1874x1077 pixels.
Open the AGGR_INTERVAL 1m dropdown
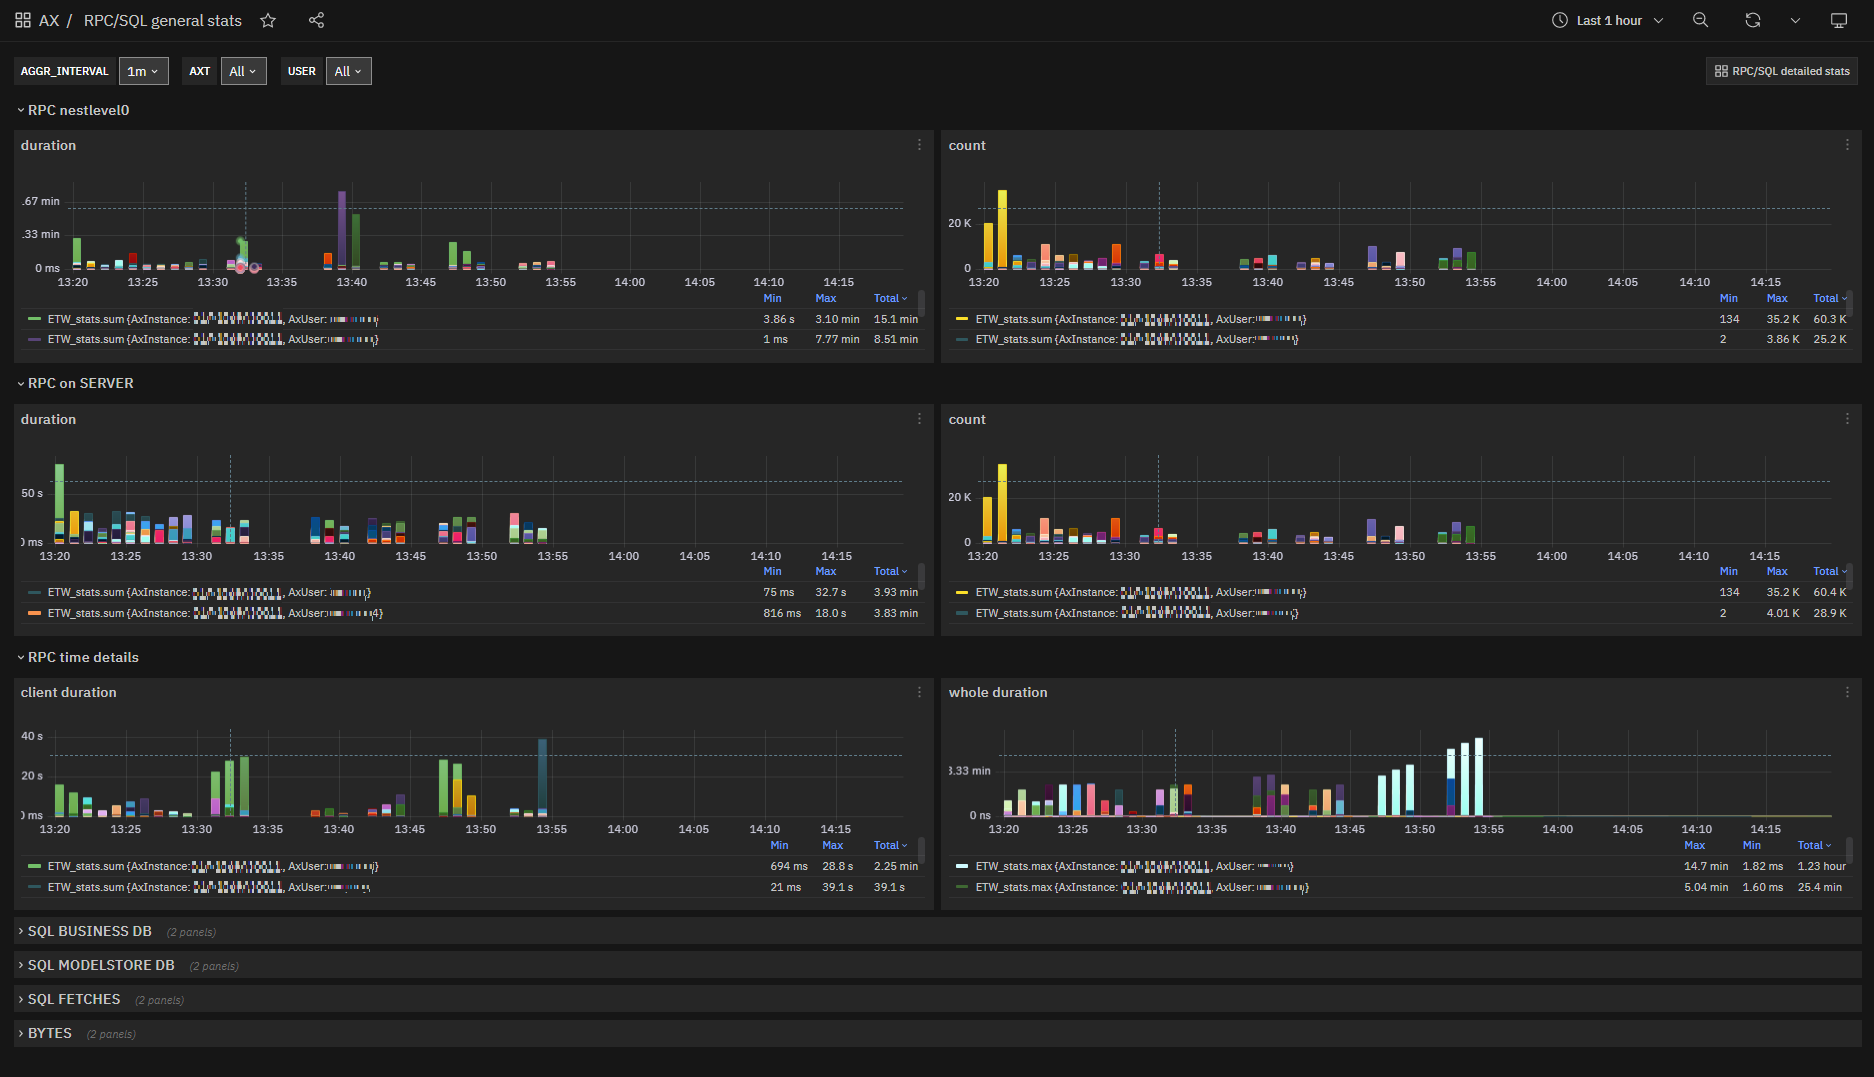(x=144, y=71)
